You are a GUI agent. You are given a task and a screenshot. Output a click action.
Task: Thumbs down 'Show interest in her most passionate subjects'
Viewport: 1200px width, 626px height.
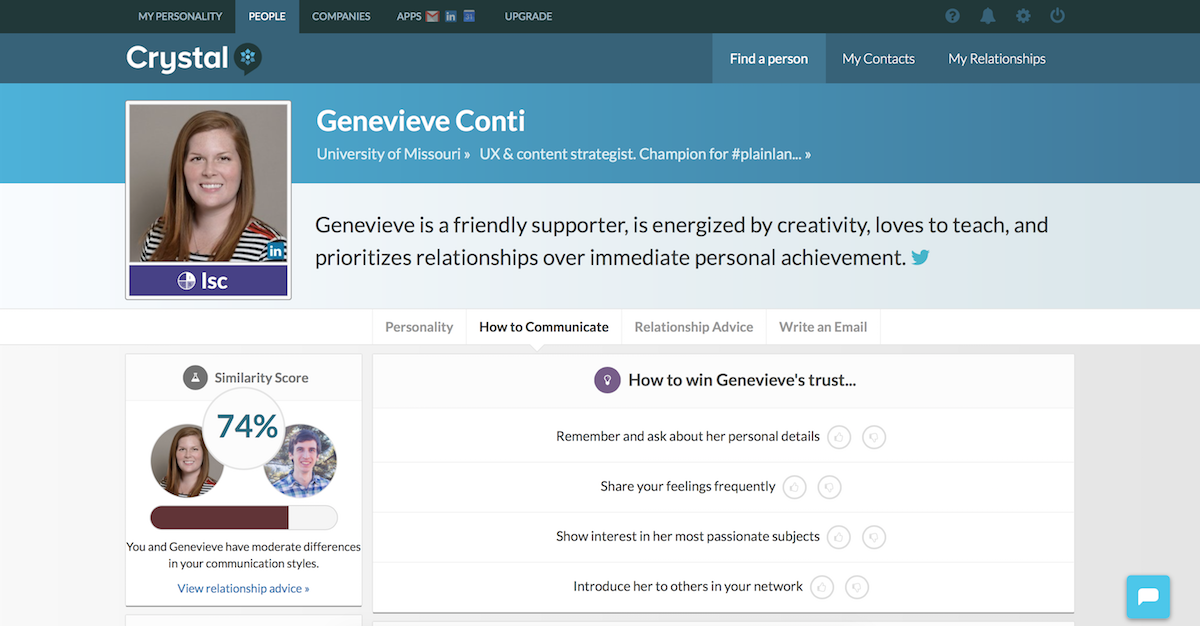pyautogui.click(x=874, y=537)
